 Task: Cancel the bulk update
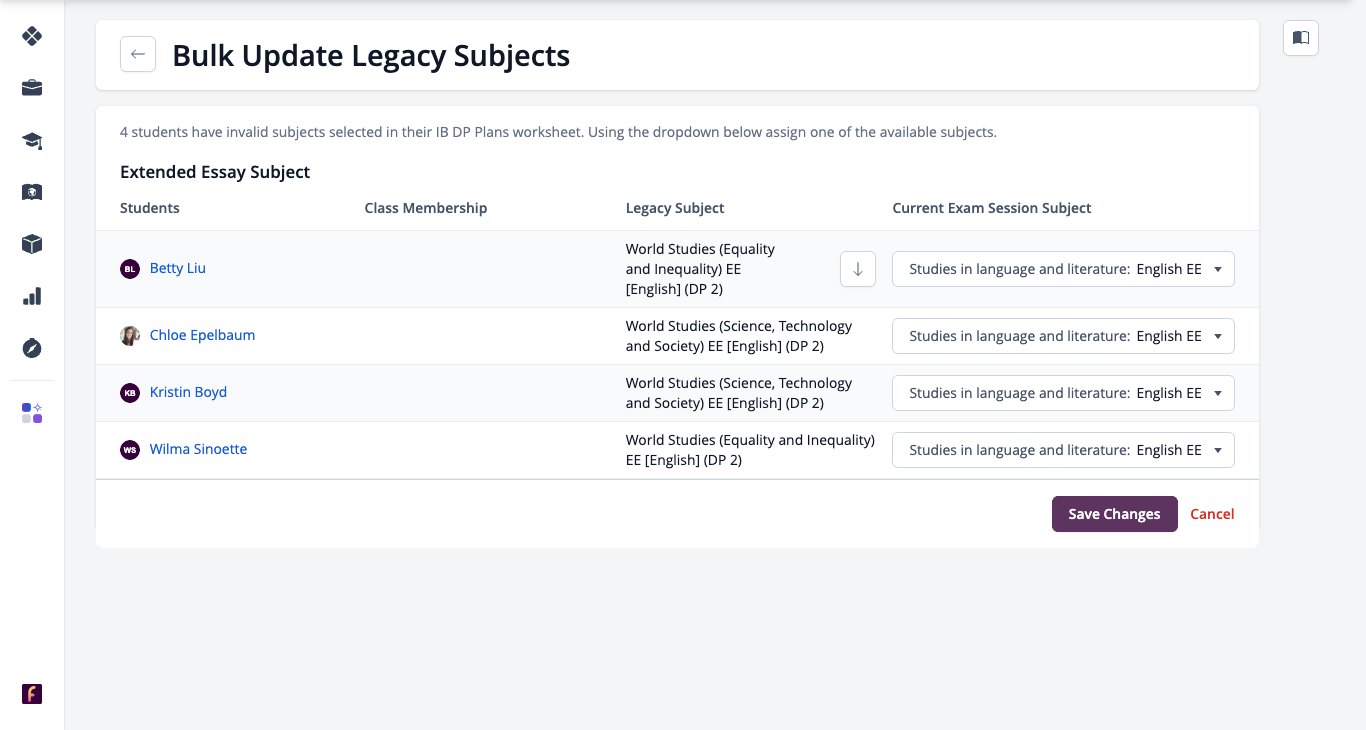(1212, 514)
